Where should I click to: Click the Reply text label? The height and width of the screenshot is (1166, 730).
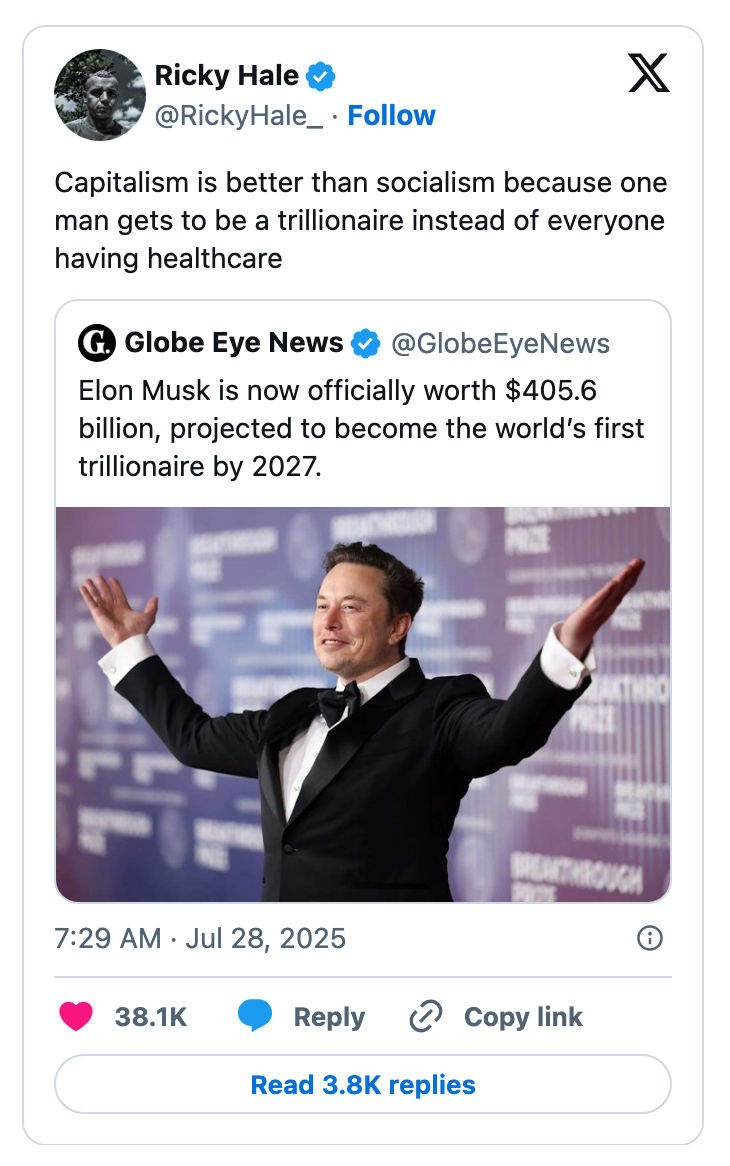pos(329,1017)
